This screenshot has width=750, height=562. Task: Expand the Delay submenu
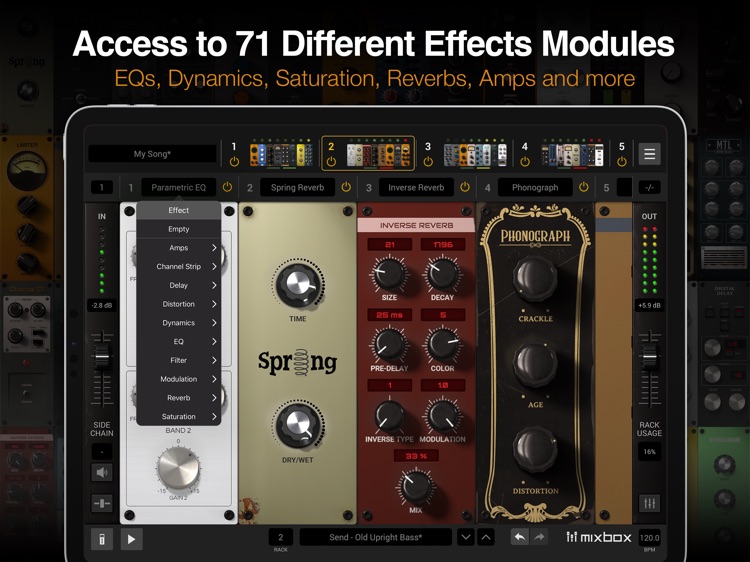pyautogui.click(x=178, y=285)
